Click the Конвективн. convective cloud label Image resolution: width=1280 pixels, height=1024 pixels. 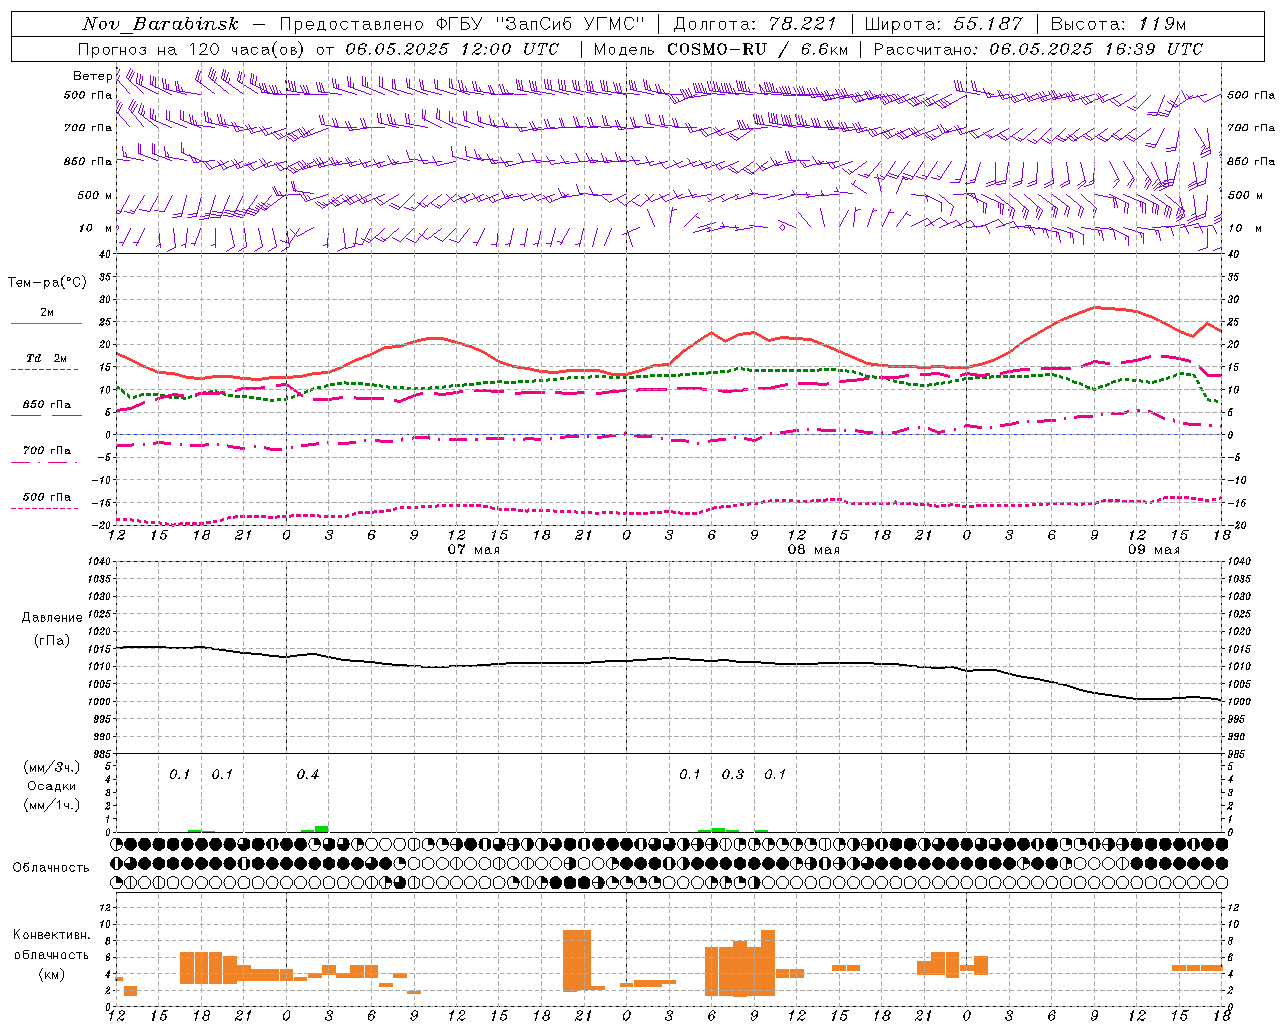click(x=51, y=935)
